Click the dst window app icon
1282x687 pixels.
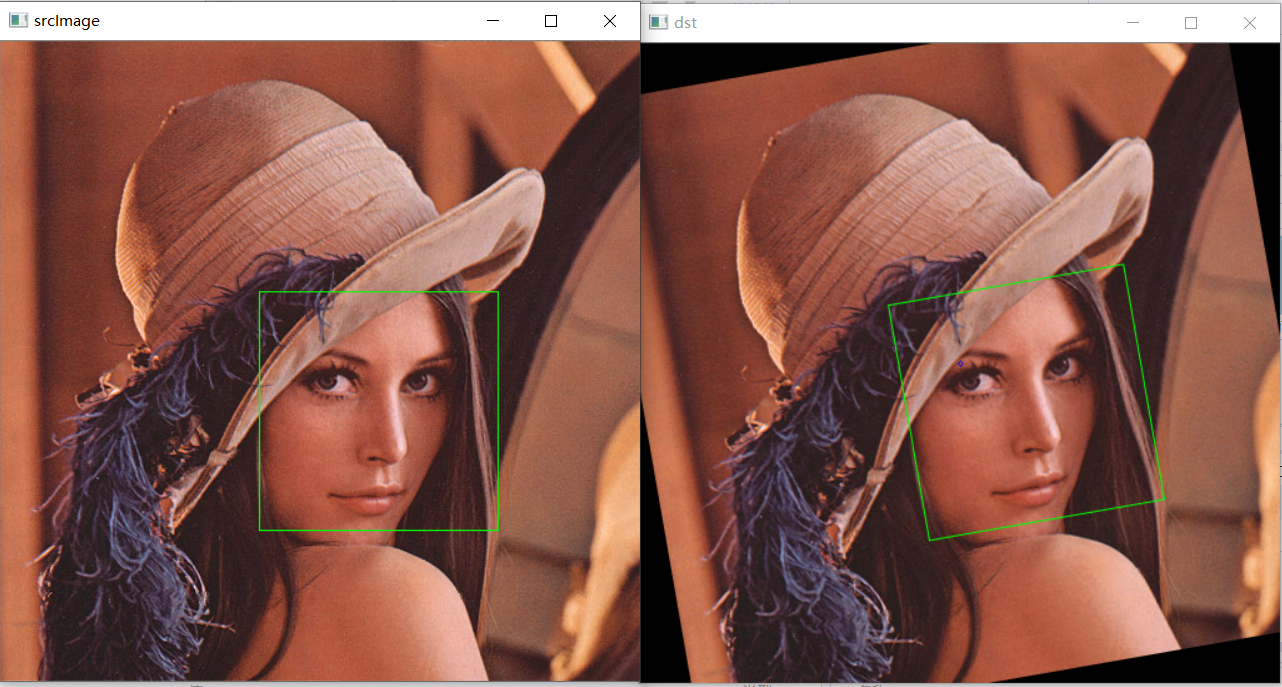pyautogui.click(x=657, y=22)
